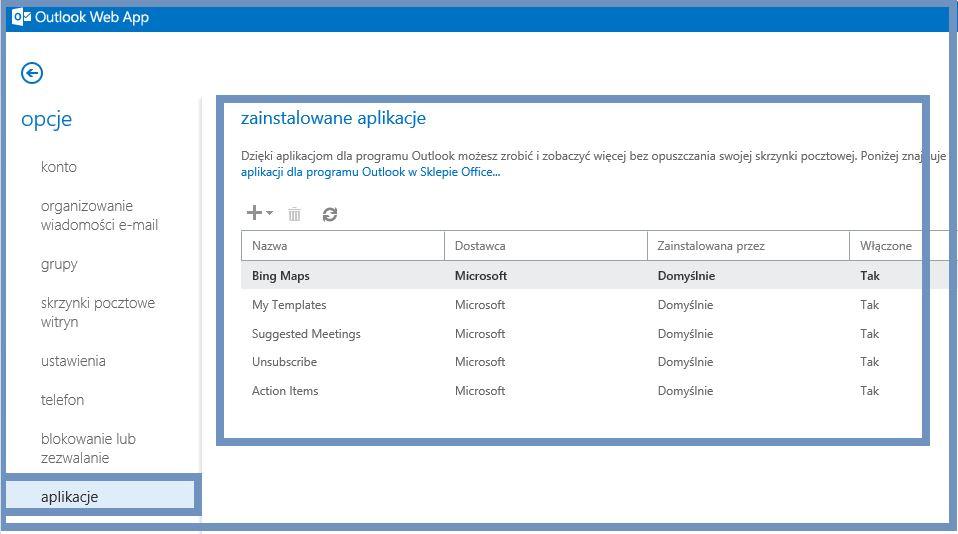Click Microsoft in My Templates row

pyautogui.click(x=480, y=305)
